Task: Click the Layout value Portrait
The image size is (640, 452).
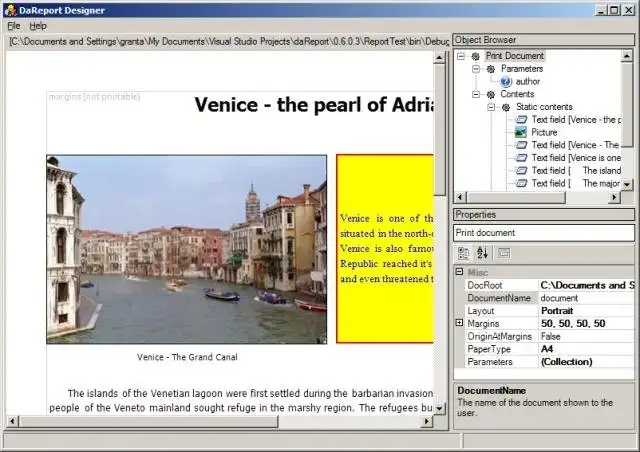Action: click(587, 311)
